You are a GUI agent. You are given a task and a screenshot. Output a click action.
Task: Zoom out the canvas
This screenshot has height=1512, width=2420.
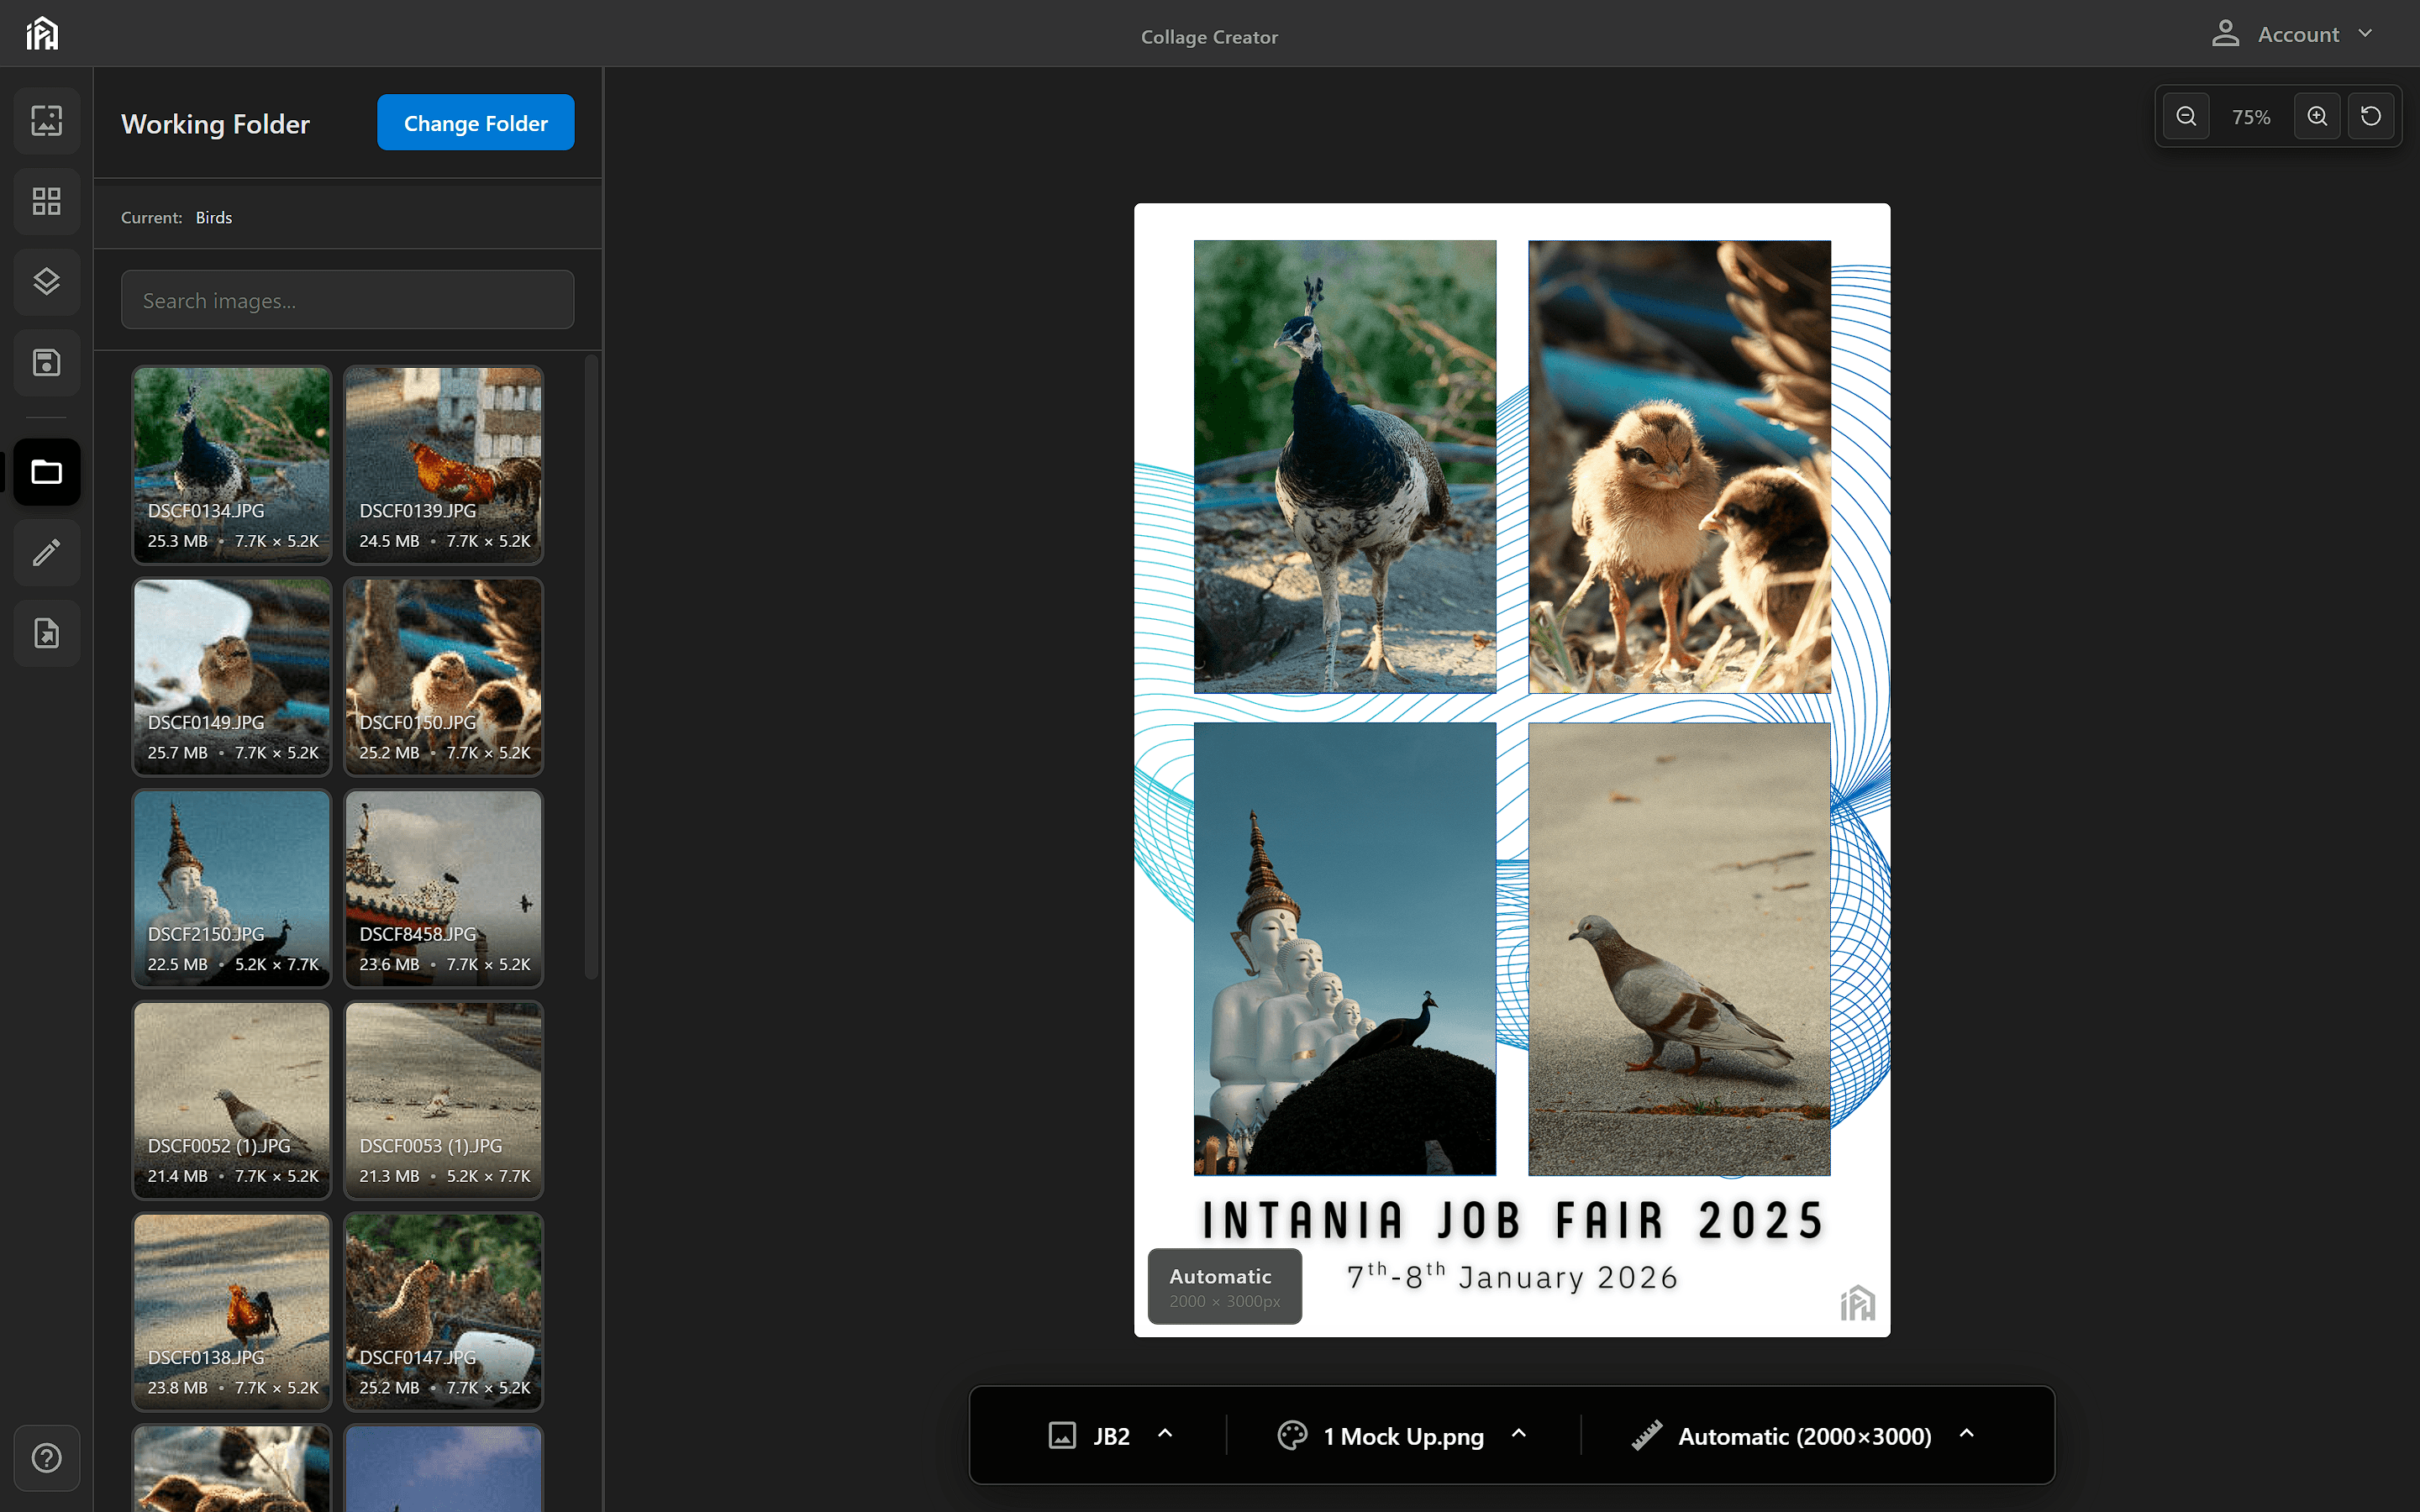[x=2186, y=116]
